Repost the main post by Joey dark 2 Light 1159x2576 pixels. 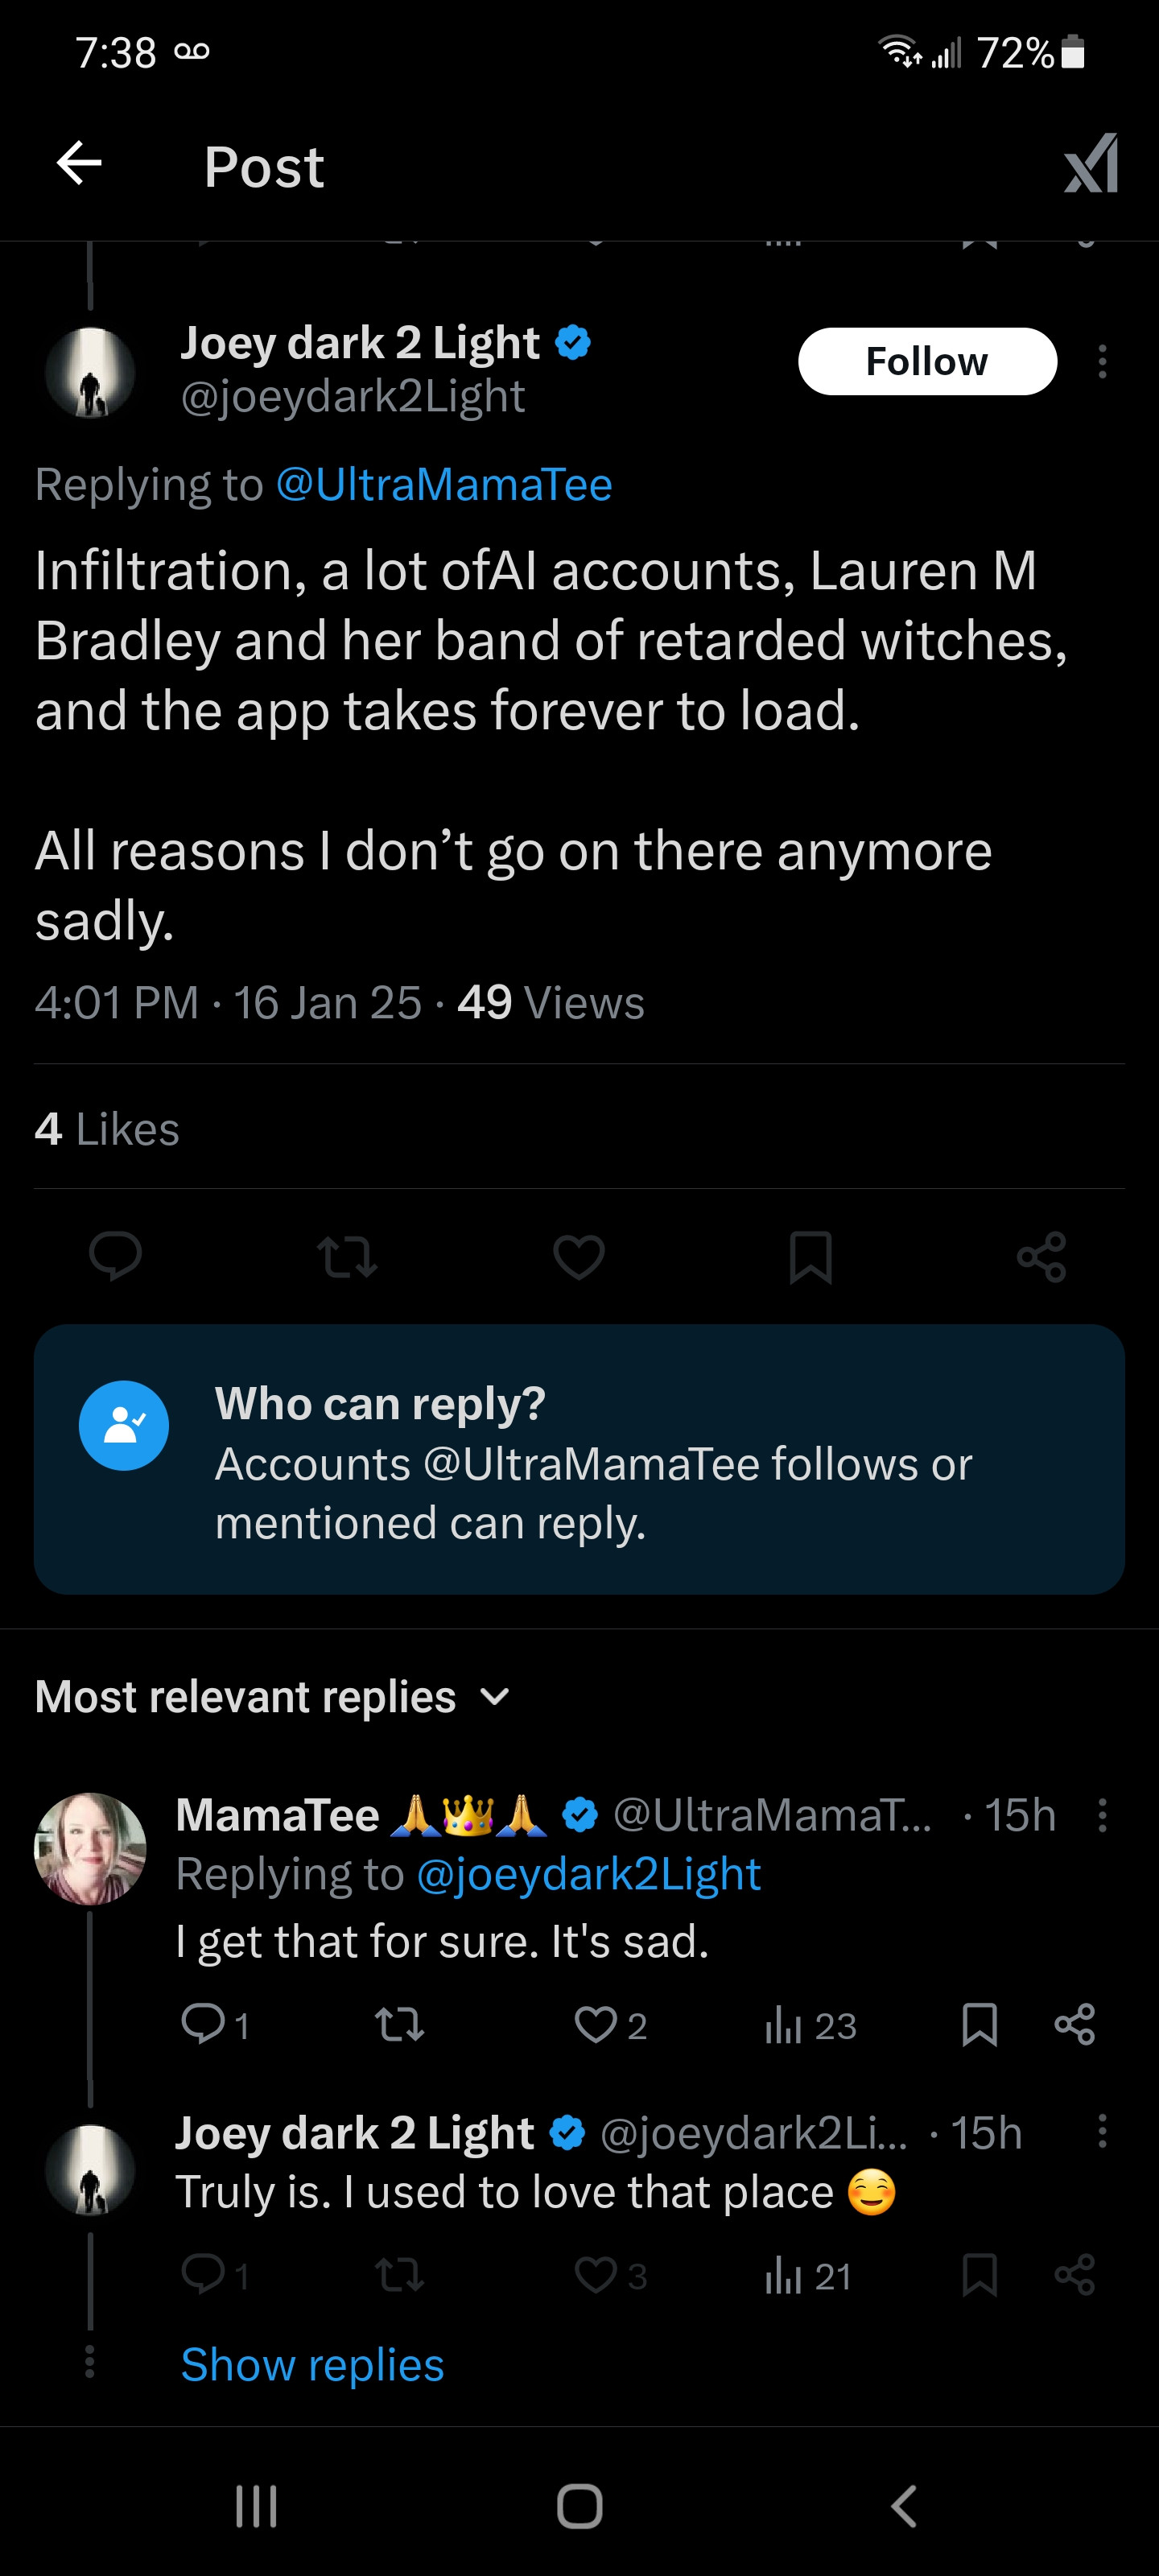point(347,1257)
